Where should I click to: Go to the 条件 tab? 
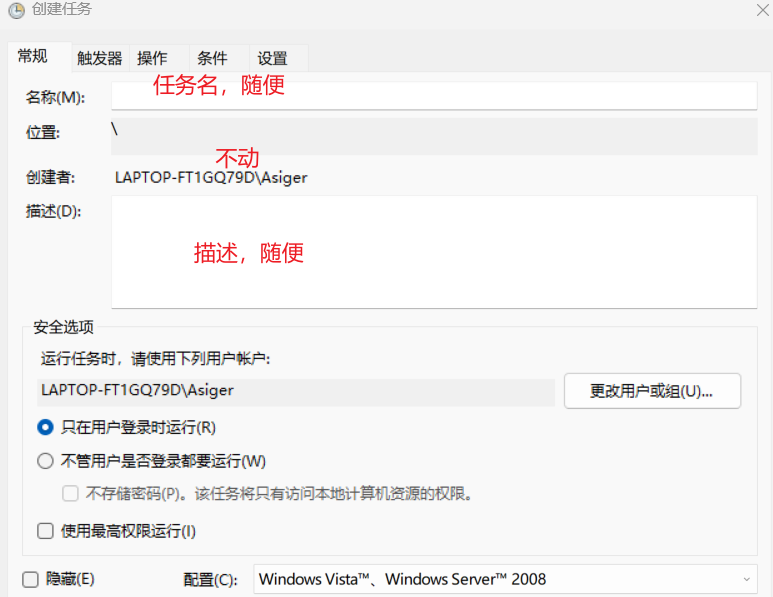click(212, 58)
